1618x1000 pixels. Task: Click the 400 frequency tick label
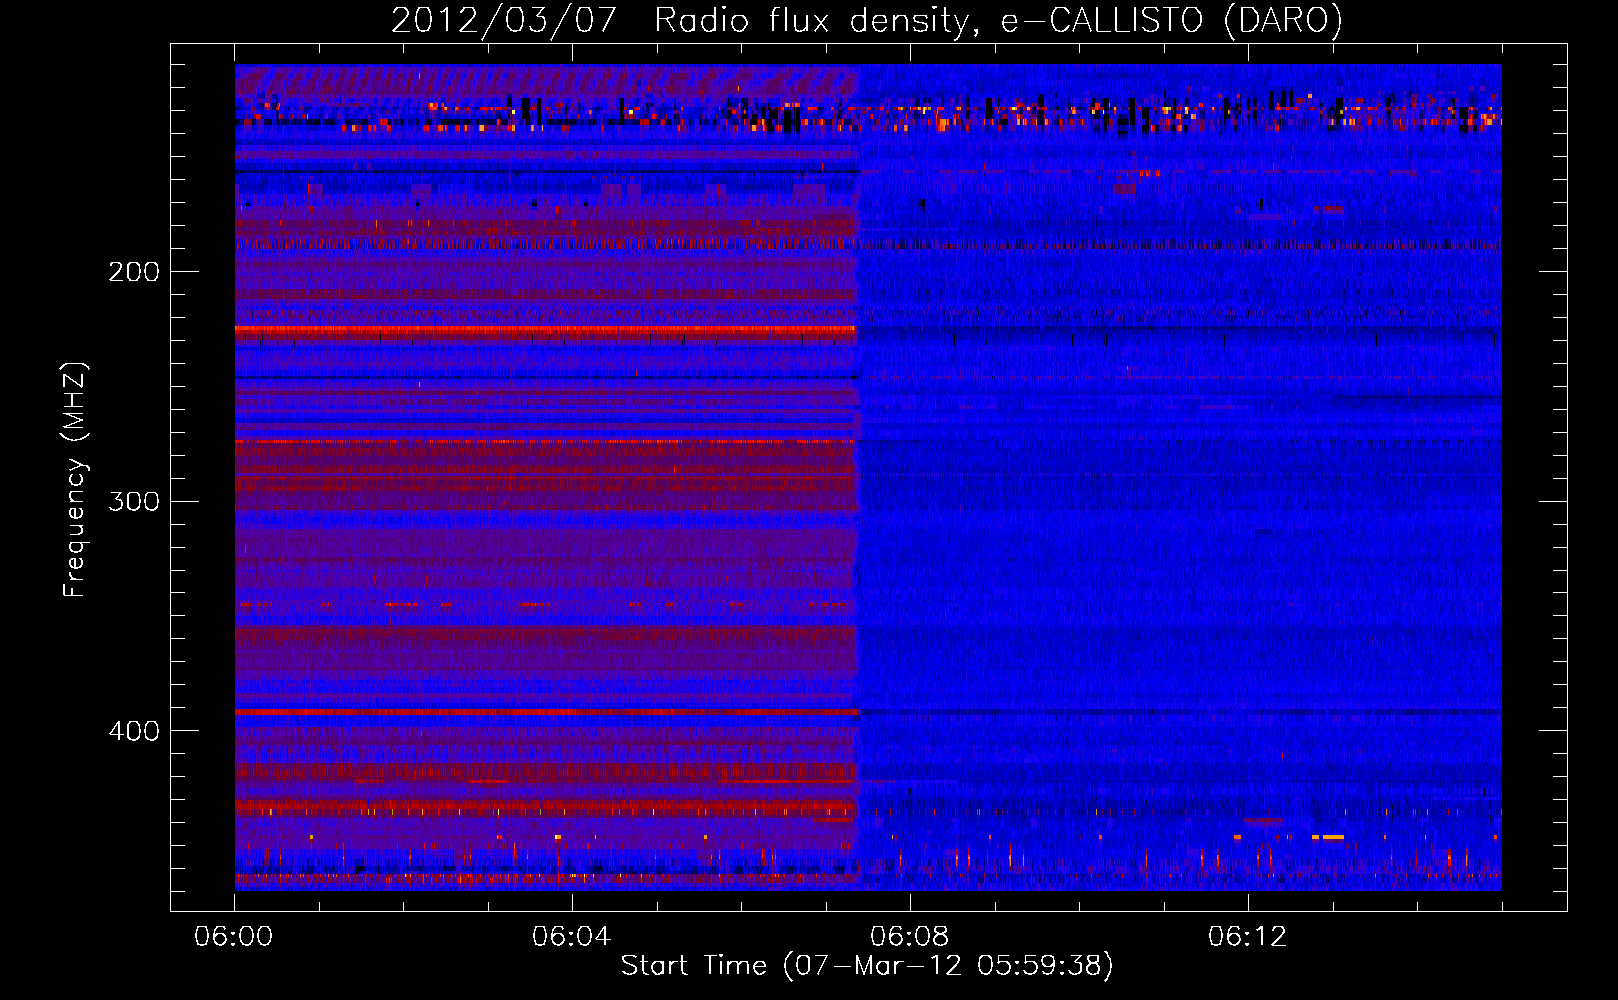(x=134, y=731)
